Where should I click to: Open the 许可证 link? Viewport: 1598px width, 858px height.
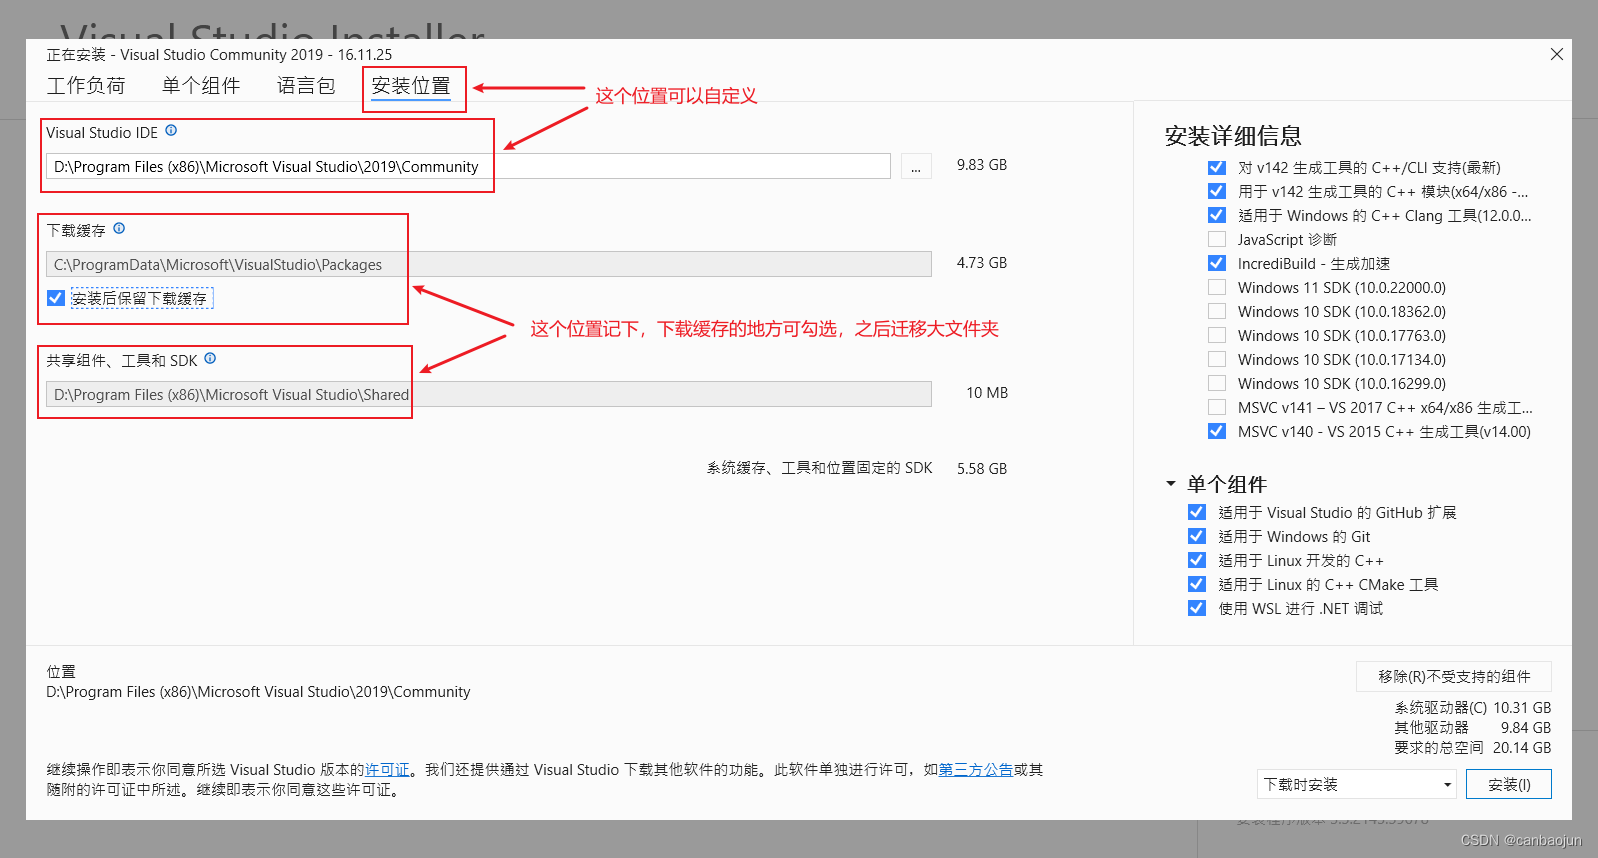tap(387, 769)
